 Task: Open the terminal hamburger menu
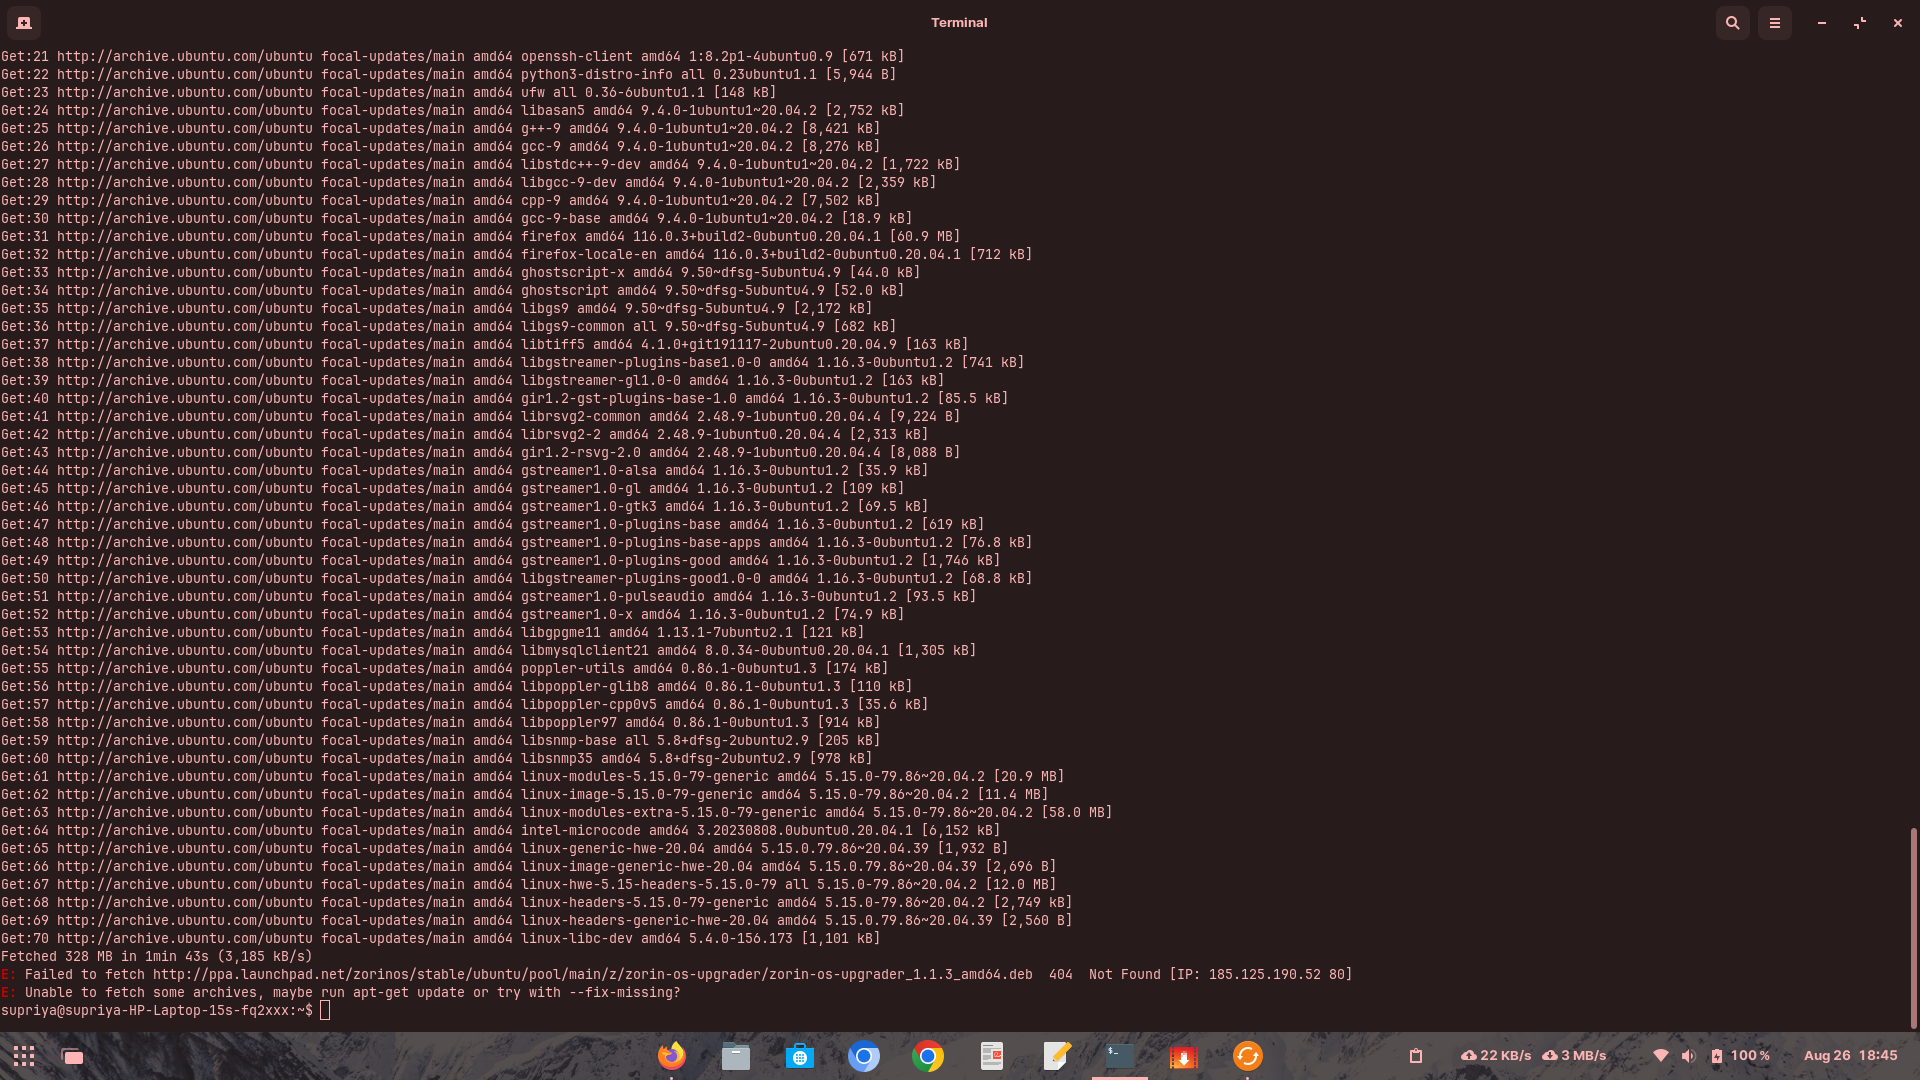[x=1775, y=23]
